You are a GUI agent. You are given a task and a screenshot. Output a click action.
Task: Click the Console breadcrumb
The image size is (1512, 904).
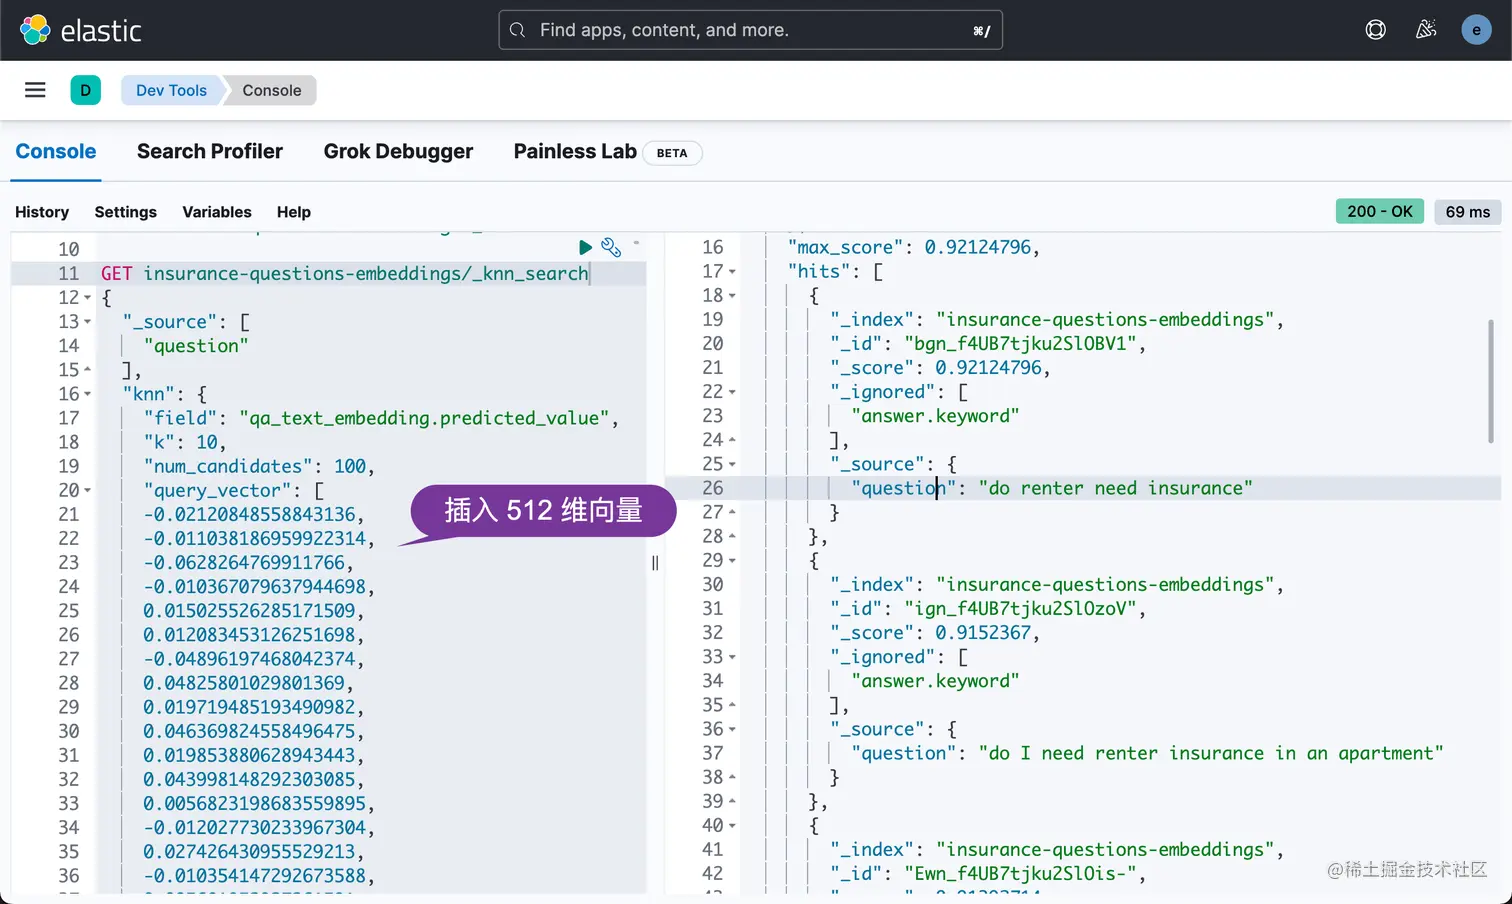(x=271, y=90)
